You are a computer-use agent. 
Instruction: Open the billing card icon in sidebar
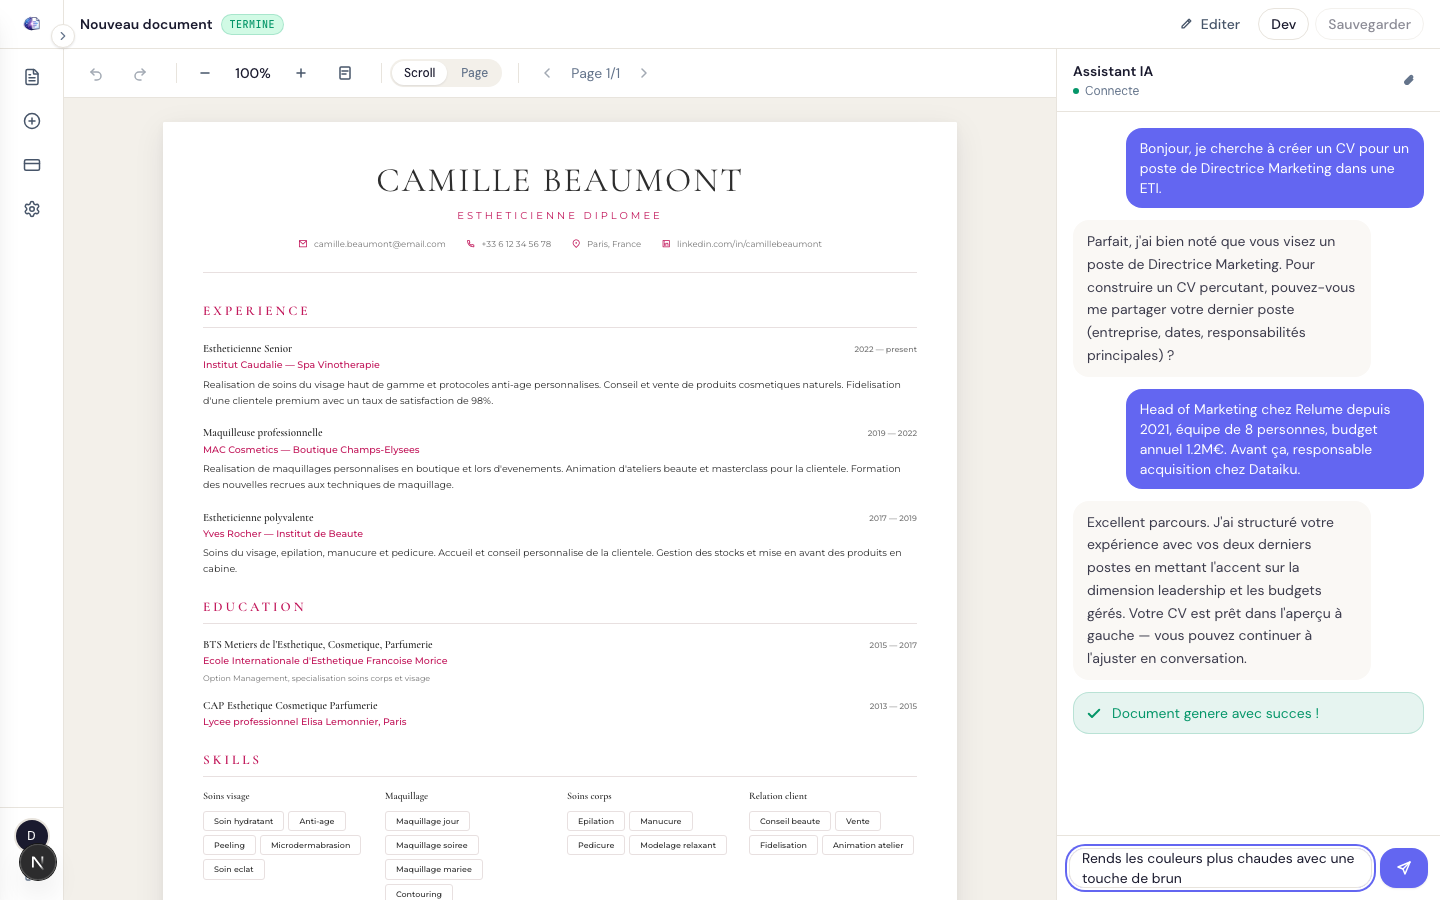32,165
